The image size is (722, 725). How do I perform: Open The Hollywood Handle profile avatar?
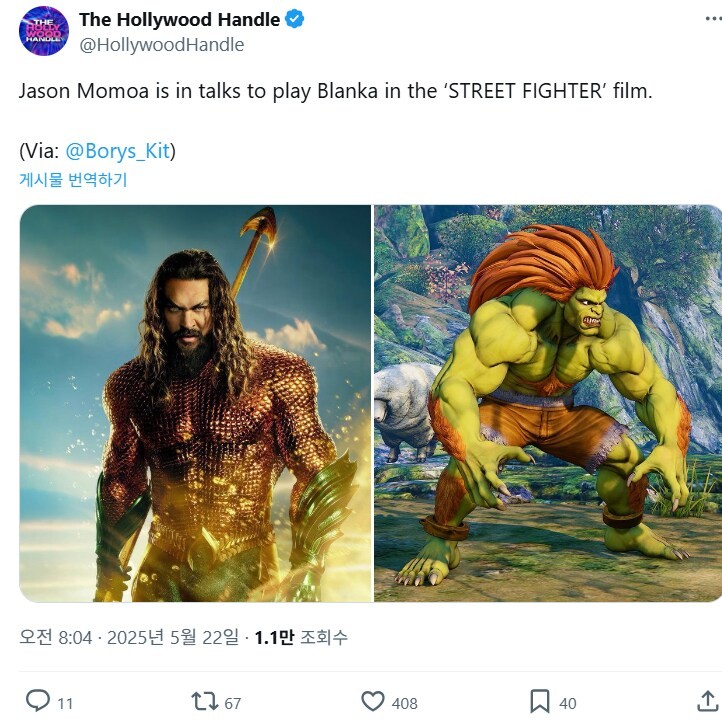pyautogui.click(x=44, y=31)
